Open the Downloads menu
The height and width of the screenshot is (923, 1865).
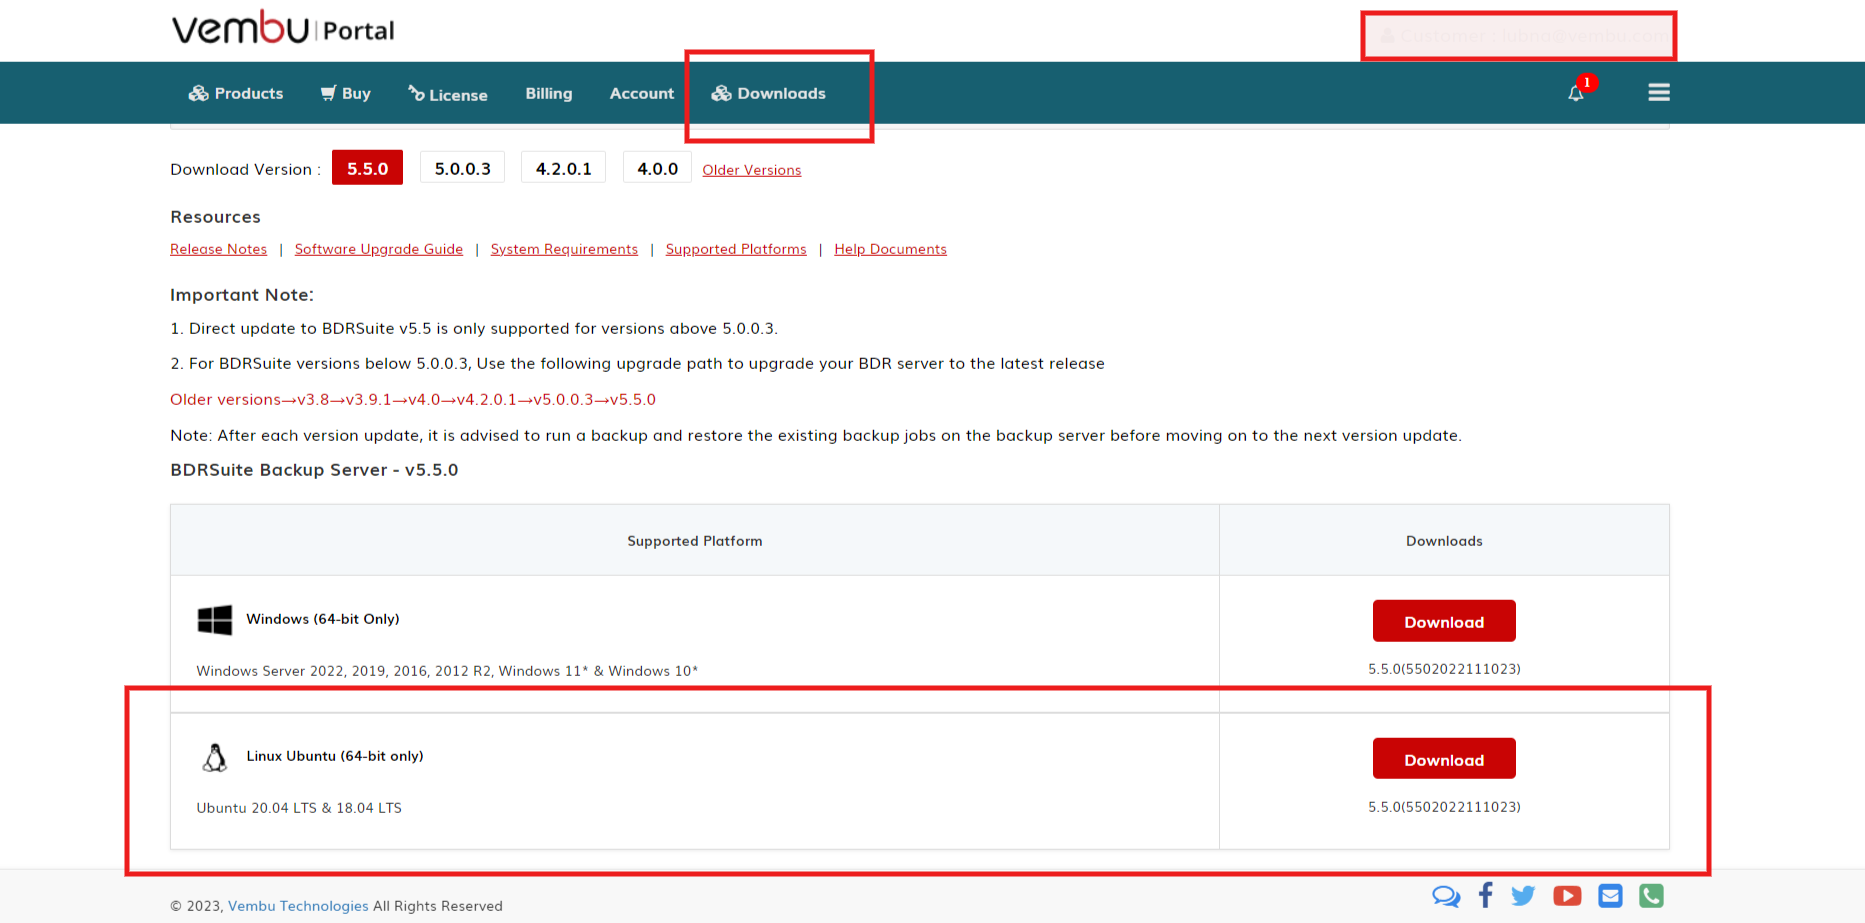click(769, 93)
